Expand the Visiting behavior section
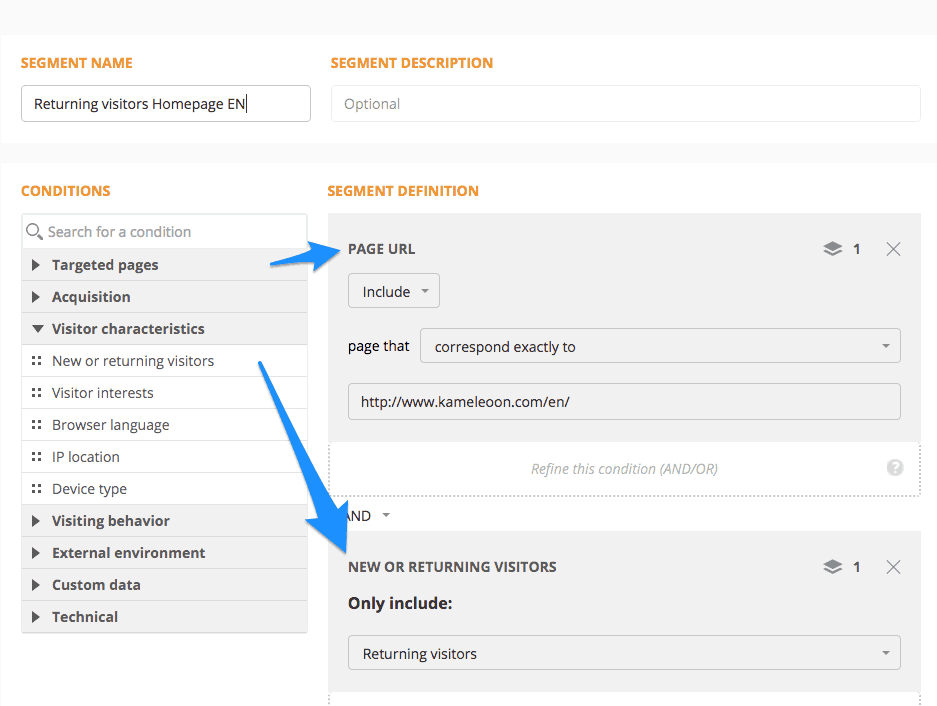The width and height of the screenshot is (937, 706). (37, 520)
